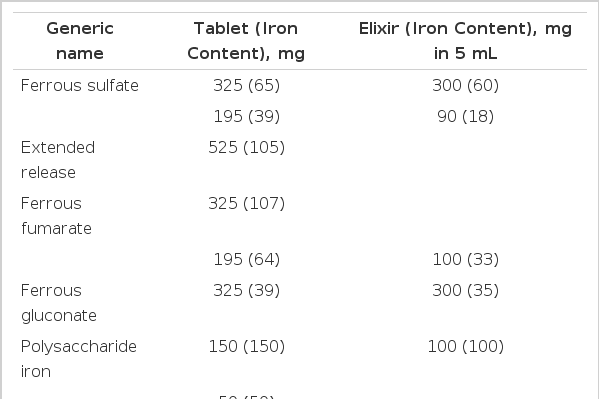Select the Ferrous gluconate row label
Image resolution: width=599 pixels, height=399 pixels.
tap(58, 303)
